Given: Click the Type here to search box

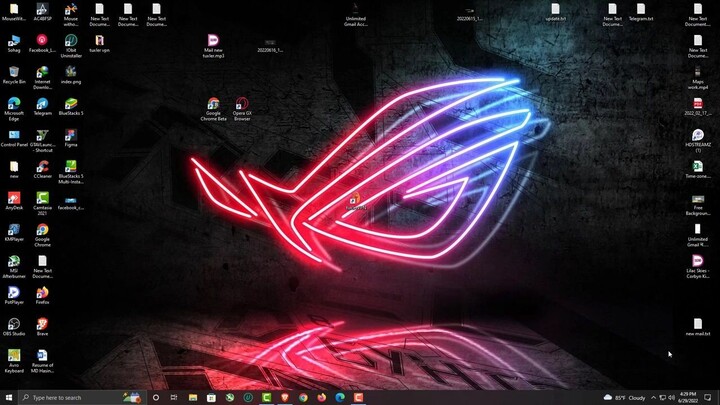Looking at the screenshot, I should pyautogui.click(x=82, y=397).
